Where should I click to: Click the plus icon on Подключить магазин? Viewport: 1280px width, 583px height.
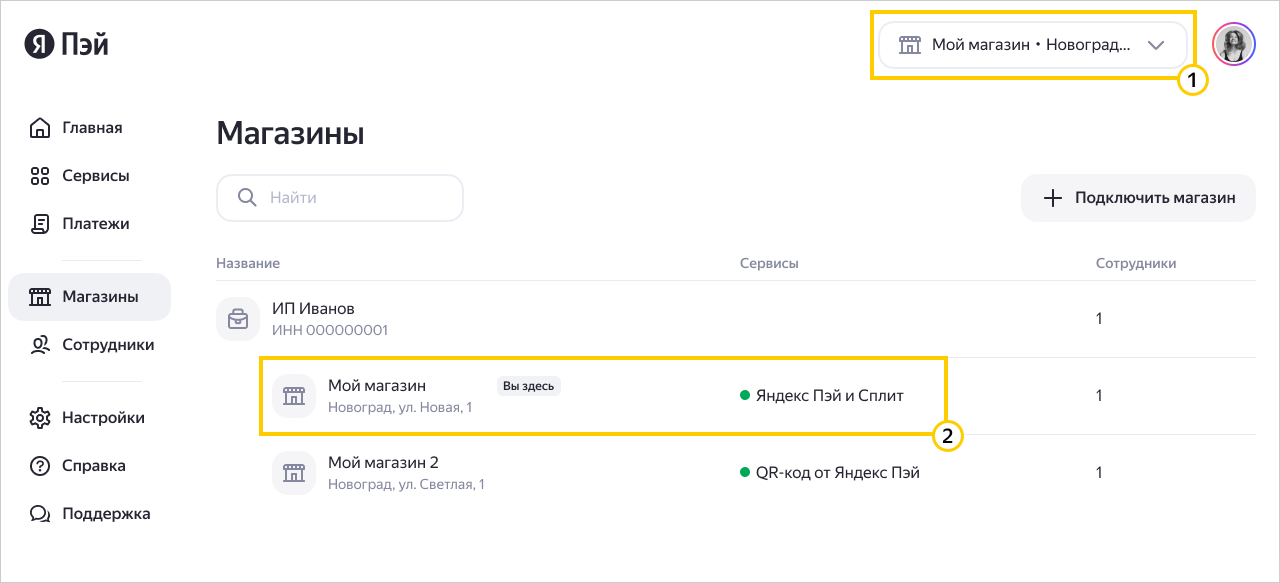point(1052,198)
